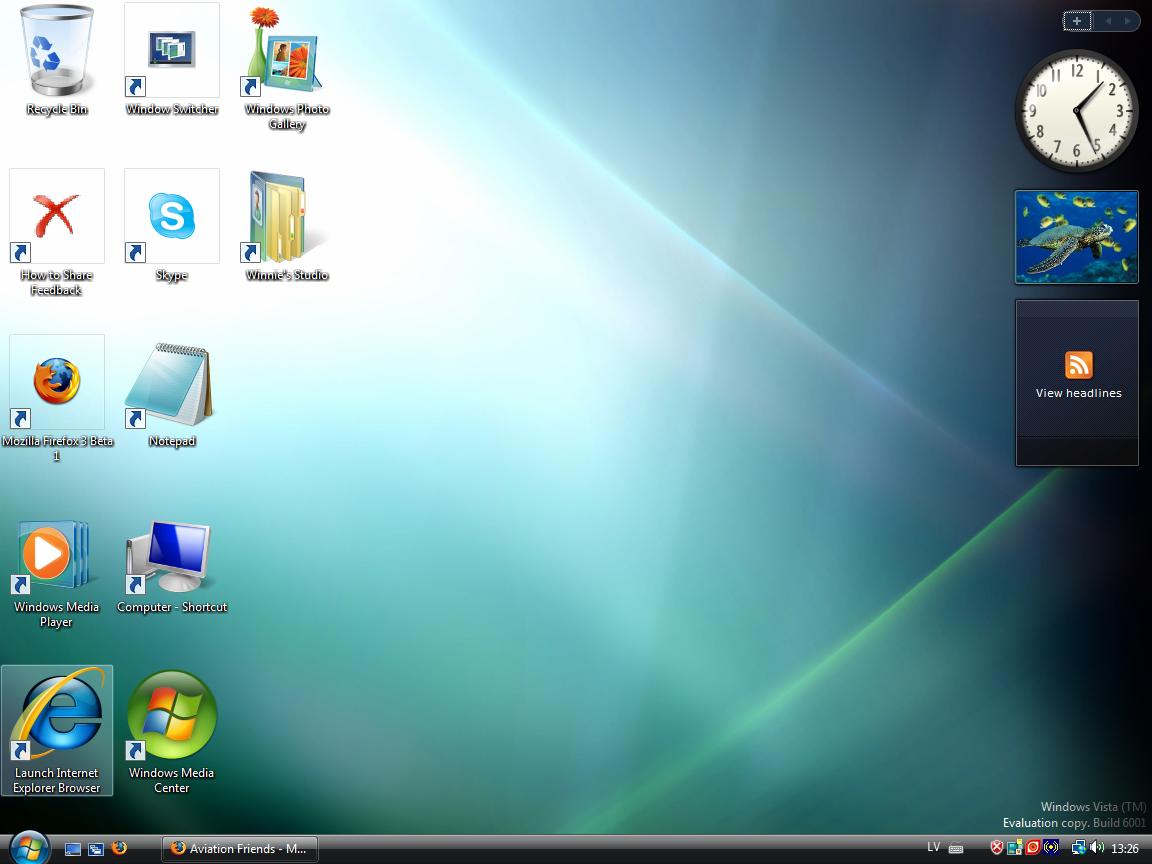Add gadgets with the sidebar plus button

coord(1077,21)
